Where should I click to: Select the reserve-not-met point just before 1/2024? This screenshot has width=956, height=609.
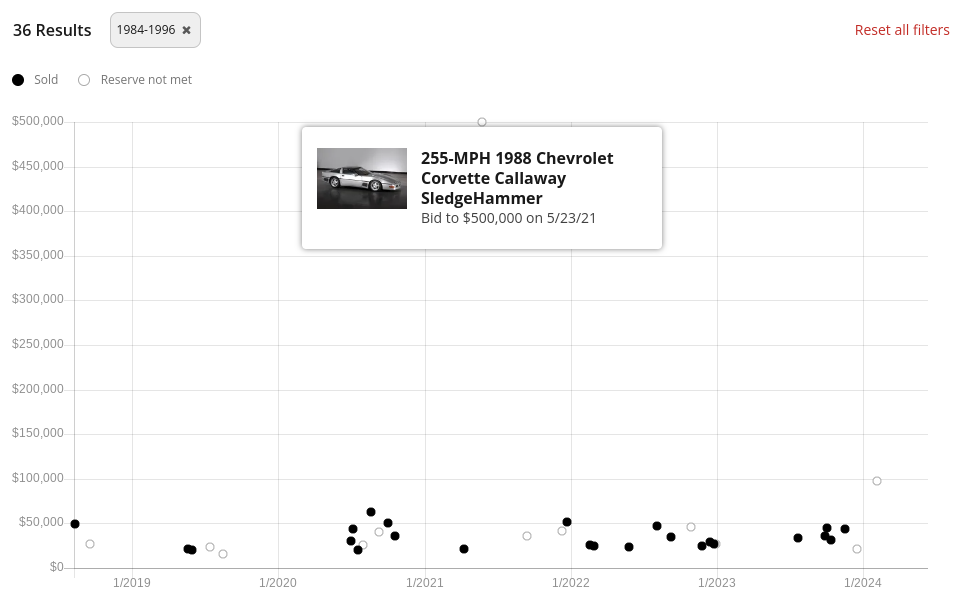point(857,549)
